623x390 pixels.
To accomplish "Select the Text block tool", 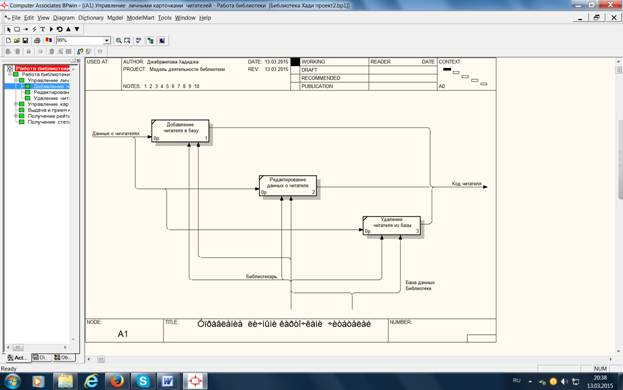I will (x=43, y=29).
